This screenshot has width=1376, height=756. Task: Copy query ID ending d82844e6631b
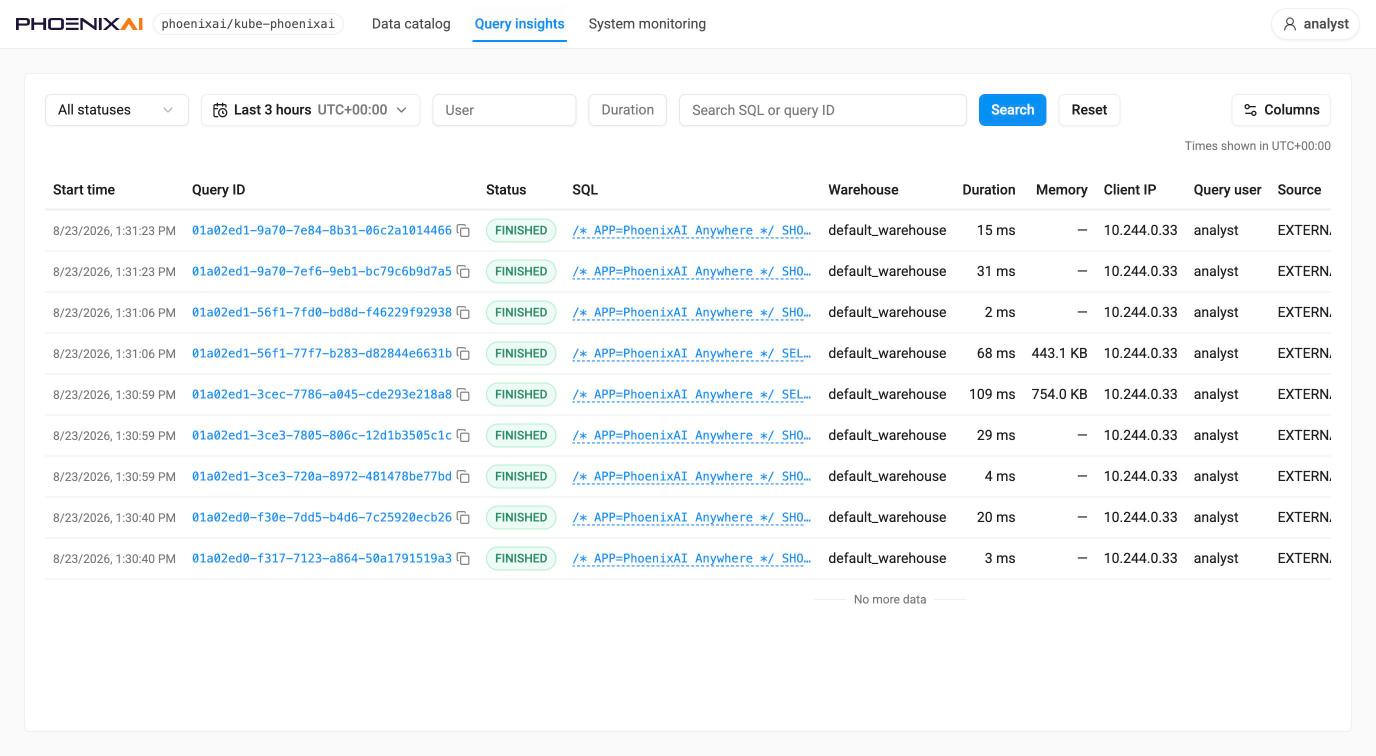pos(463,354)
